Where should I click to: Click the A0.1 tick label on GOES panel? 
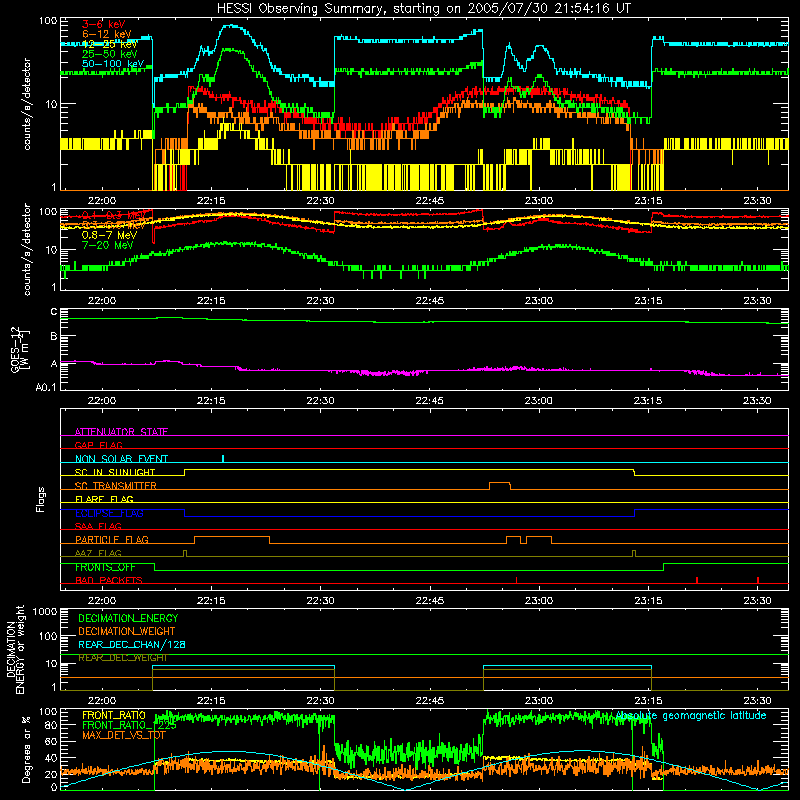tap(46, 388)
